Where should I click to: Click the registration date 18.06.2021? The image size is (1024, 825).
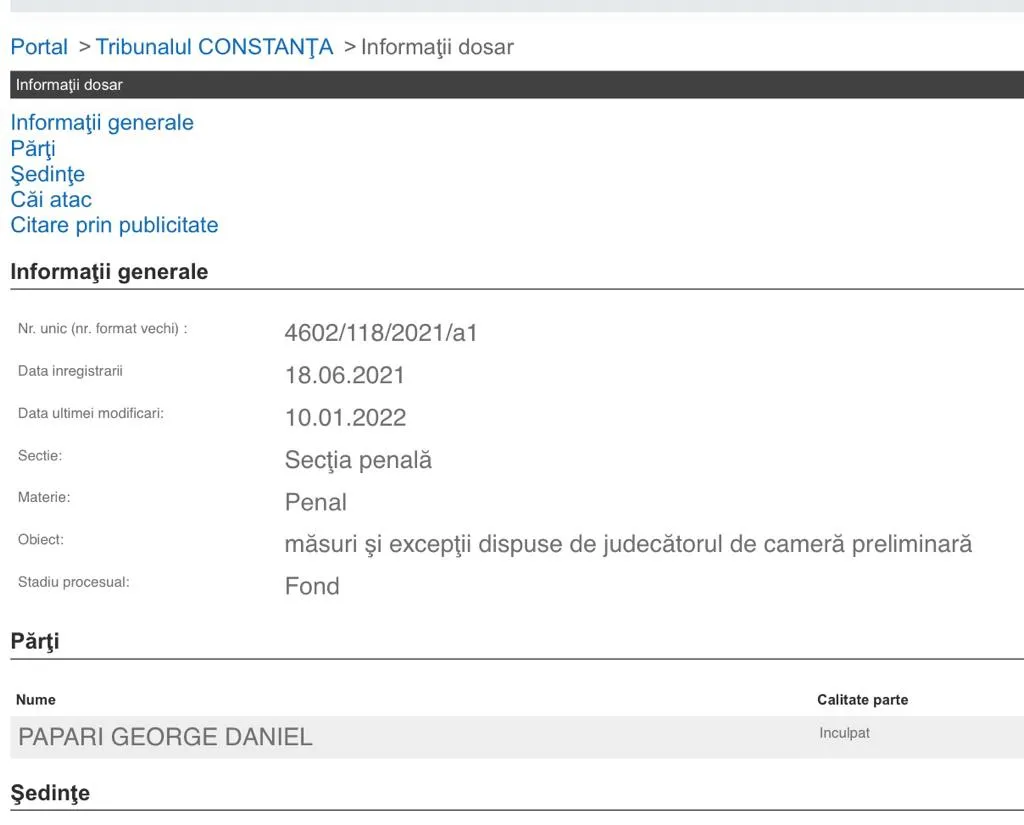coord(345,375)
